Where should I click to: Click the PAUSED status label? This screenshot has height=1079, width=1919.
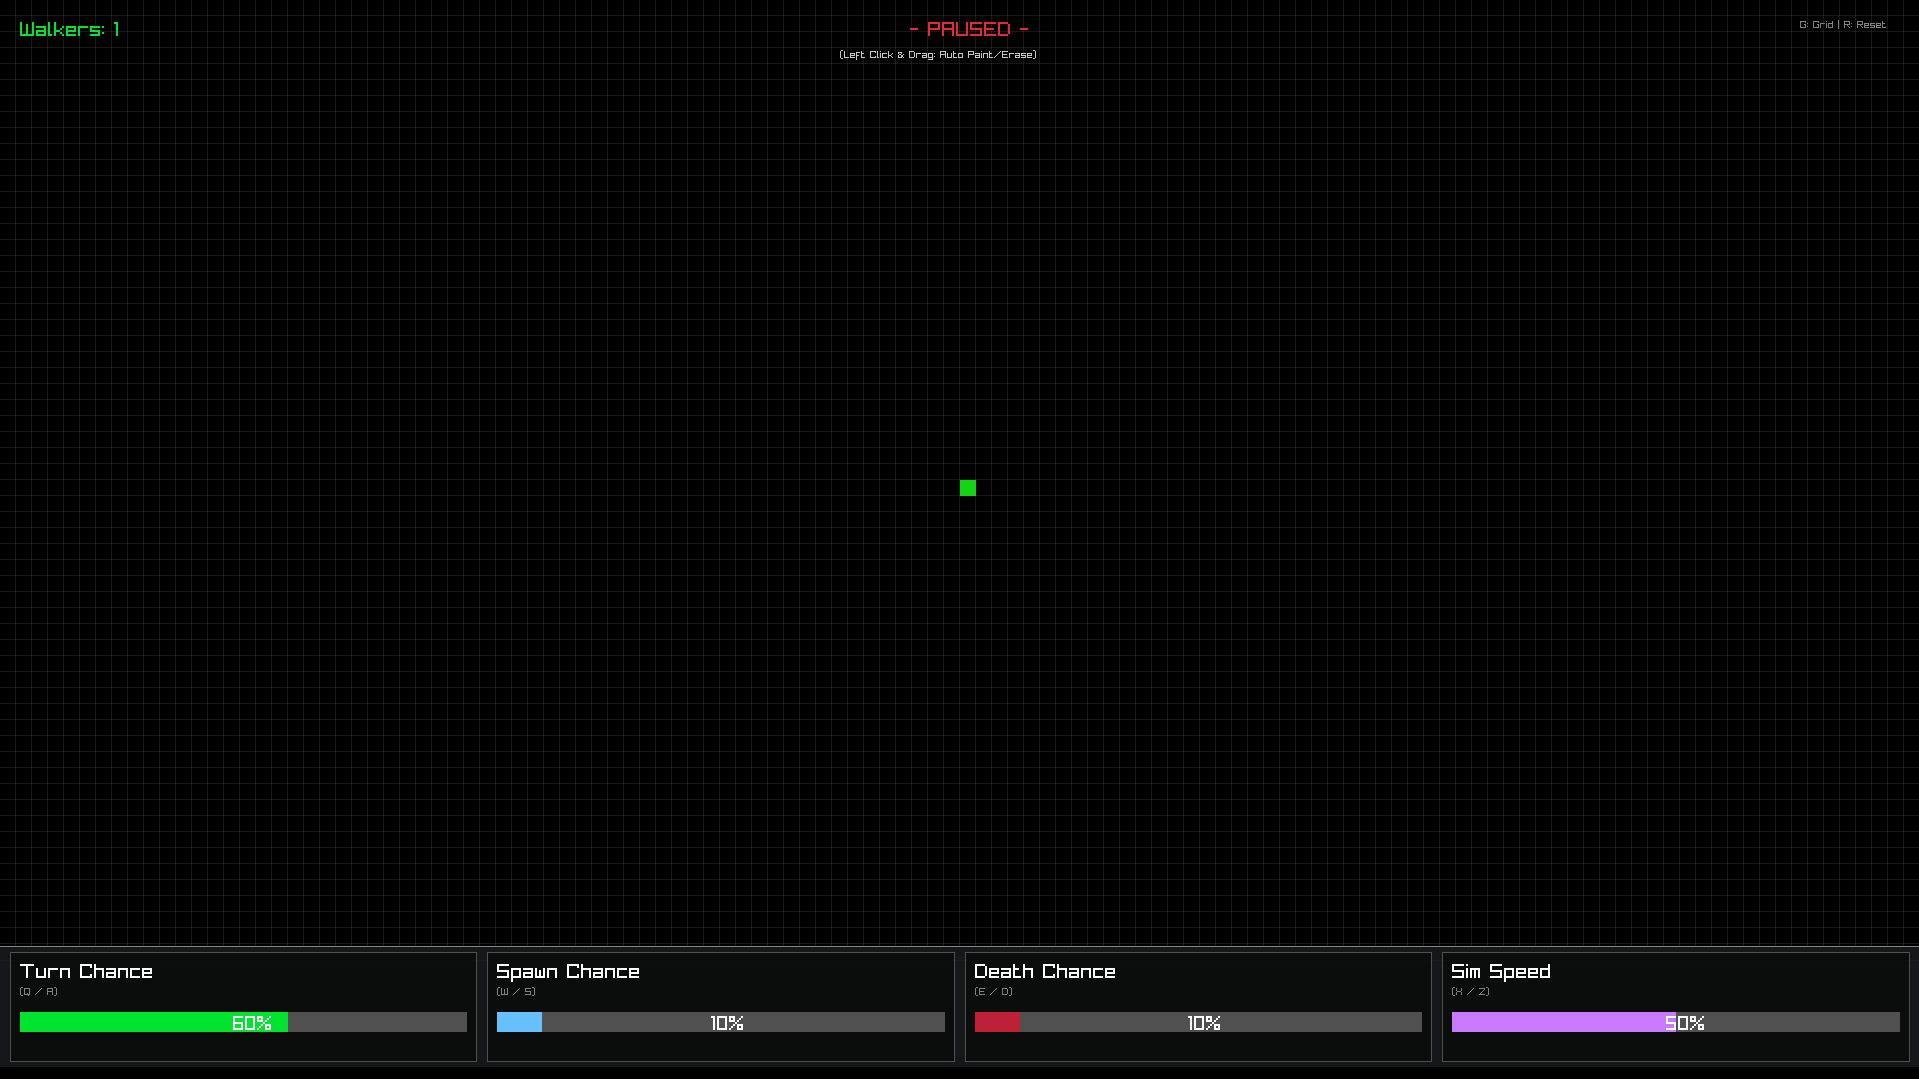[x=969, y=29]
